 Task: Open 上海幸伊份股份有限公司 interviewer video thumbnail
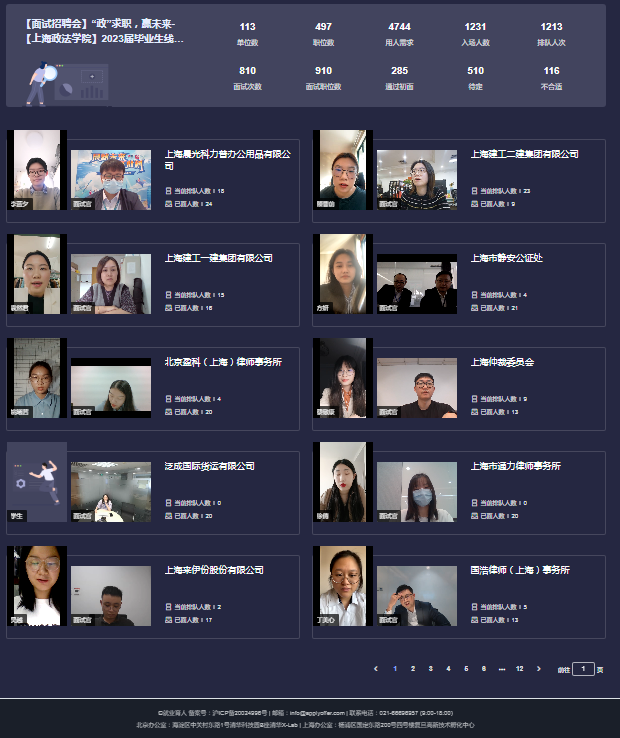tap(111, 596)
